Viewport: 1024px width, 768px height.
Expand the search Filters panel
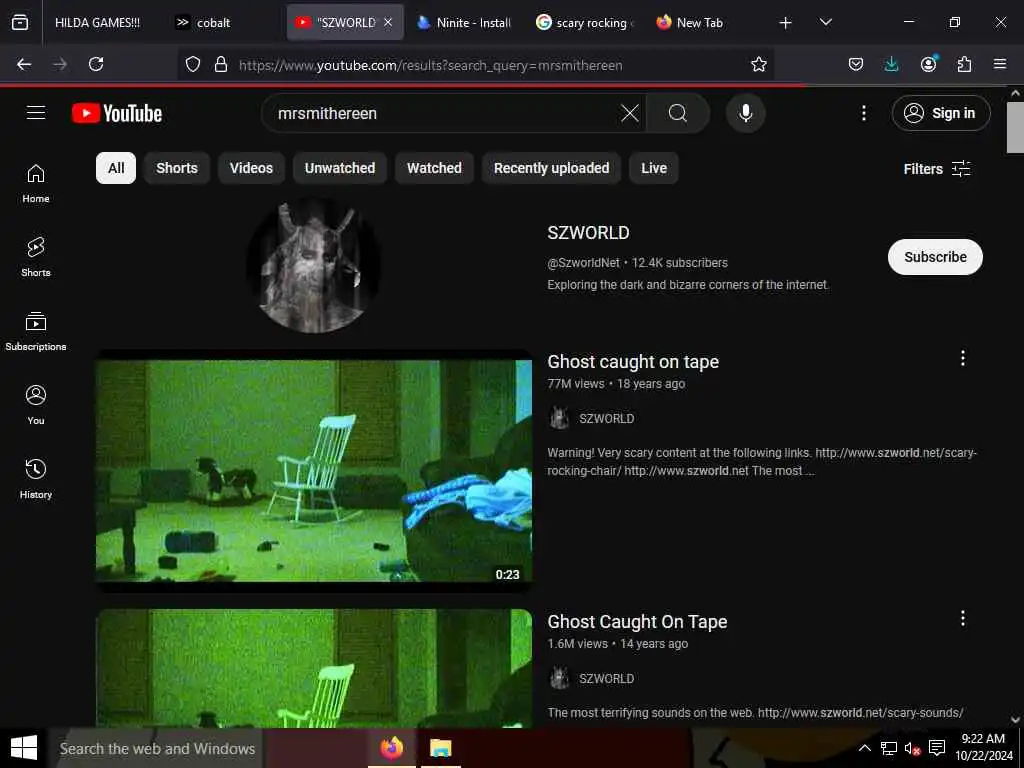point(937,168)
